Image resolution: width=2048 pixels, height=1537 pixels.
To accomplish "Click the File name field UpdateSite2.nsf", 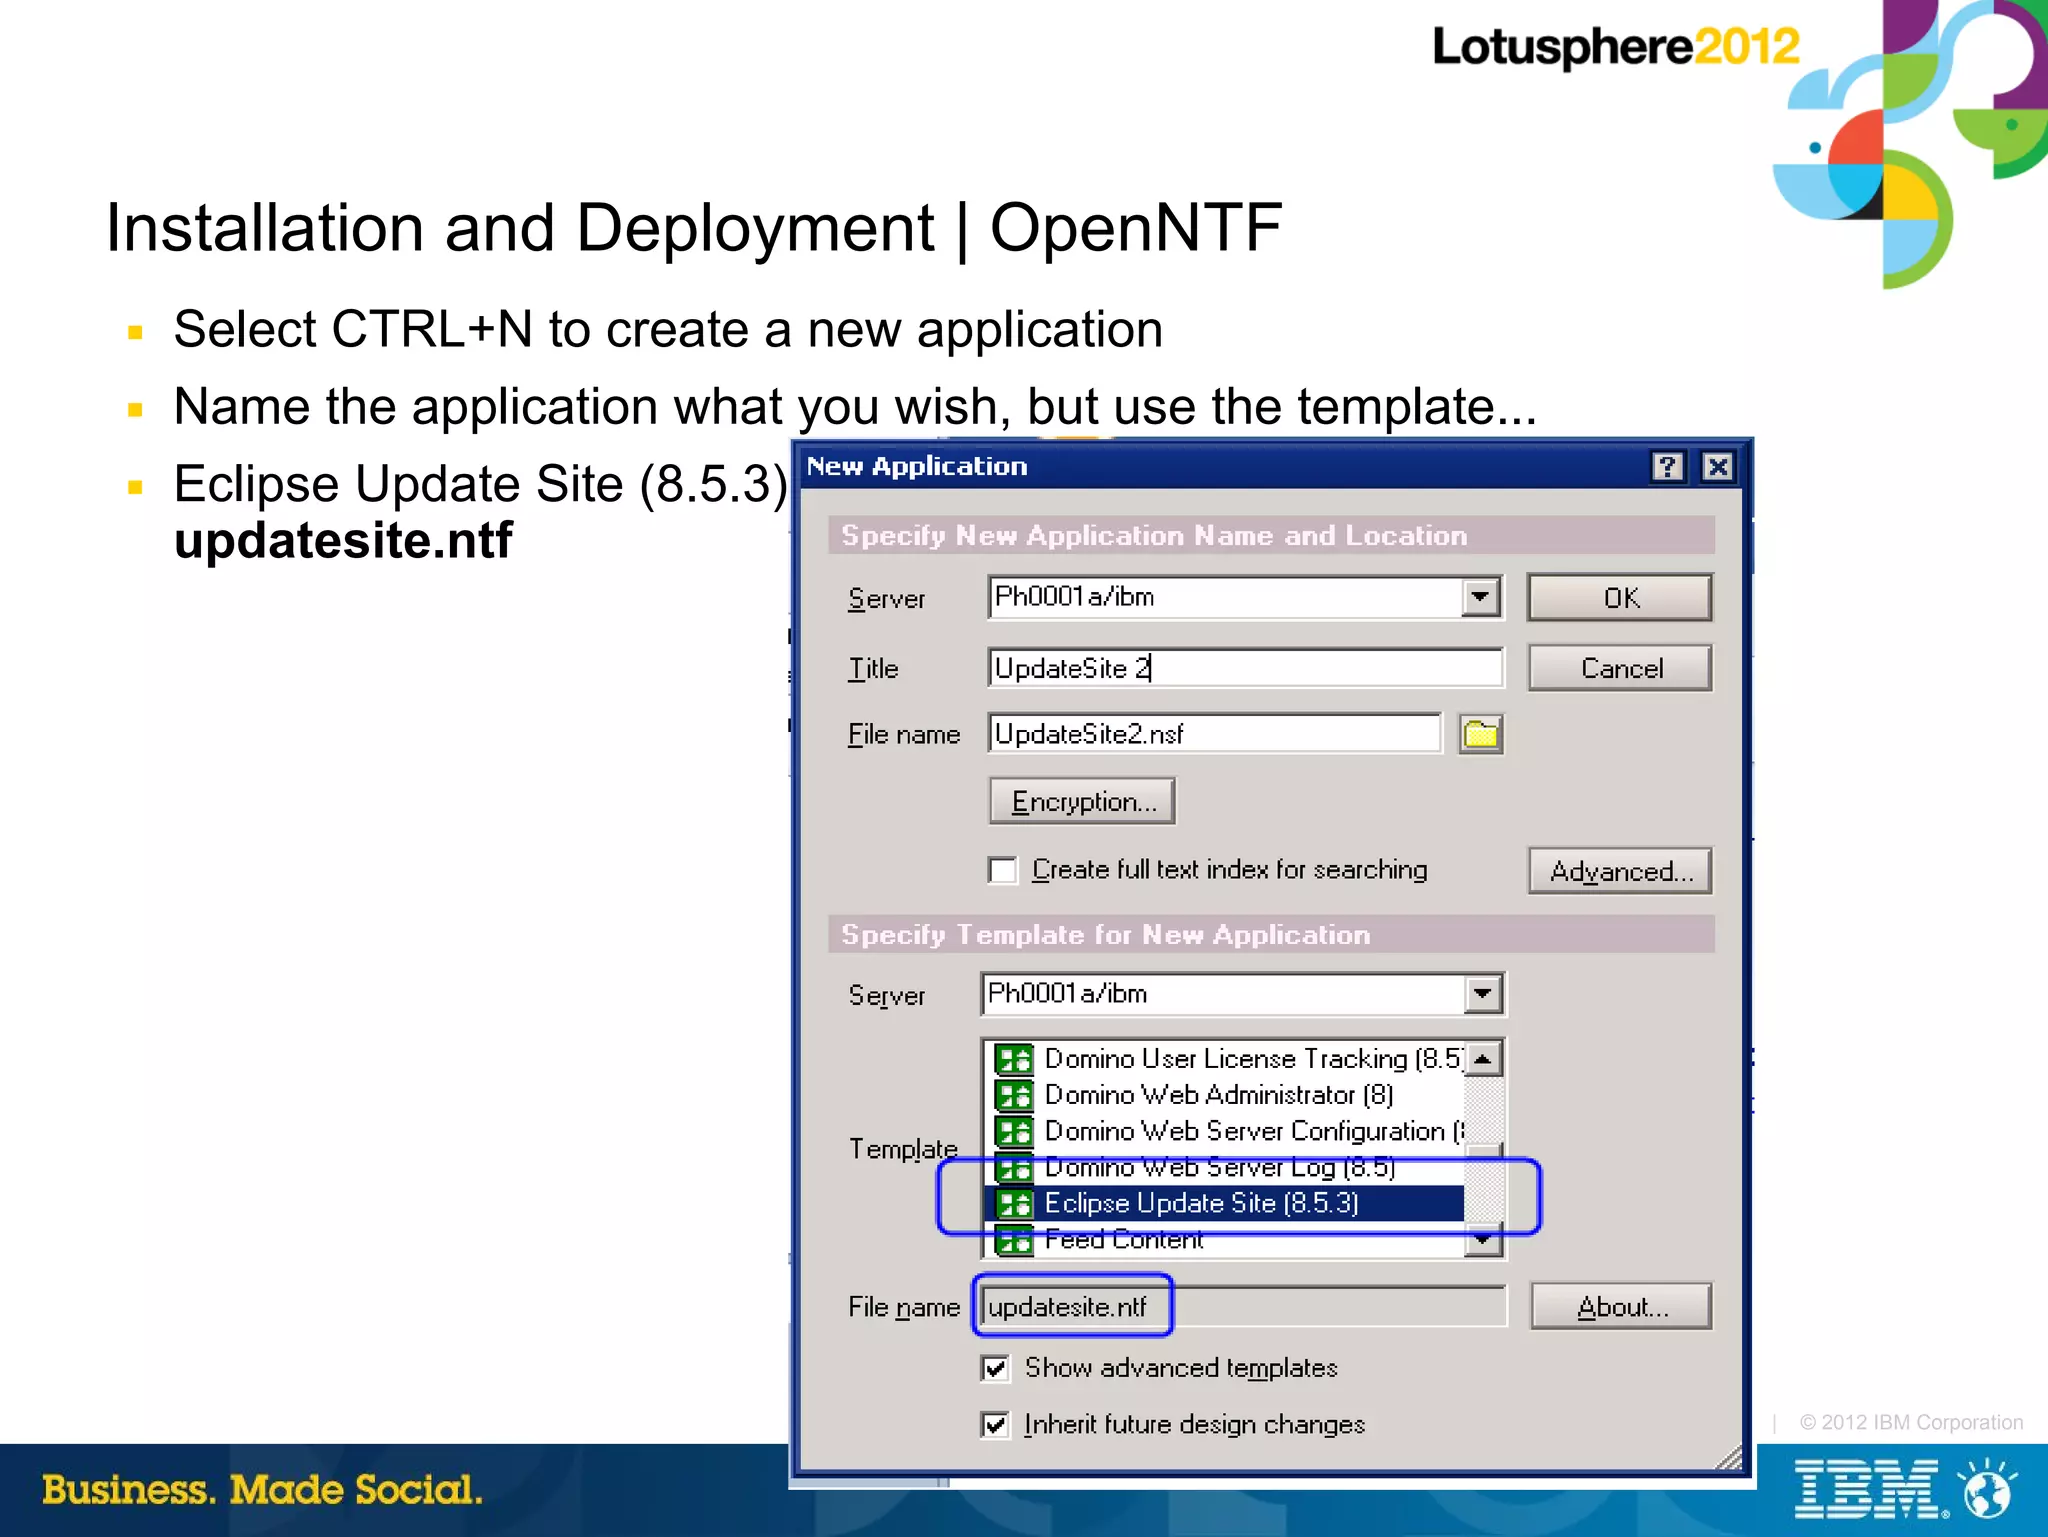I will tap(1215, 734).
